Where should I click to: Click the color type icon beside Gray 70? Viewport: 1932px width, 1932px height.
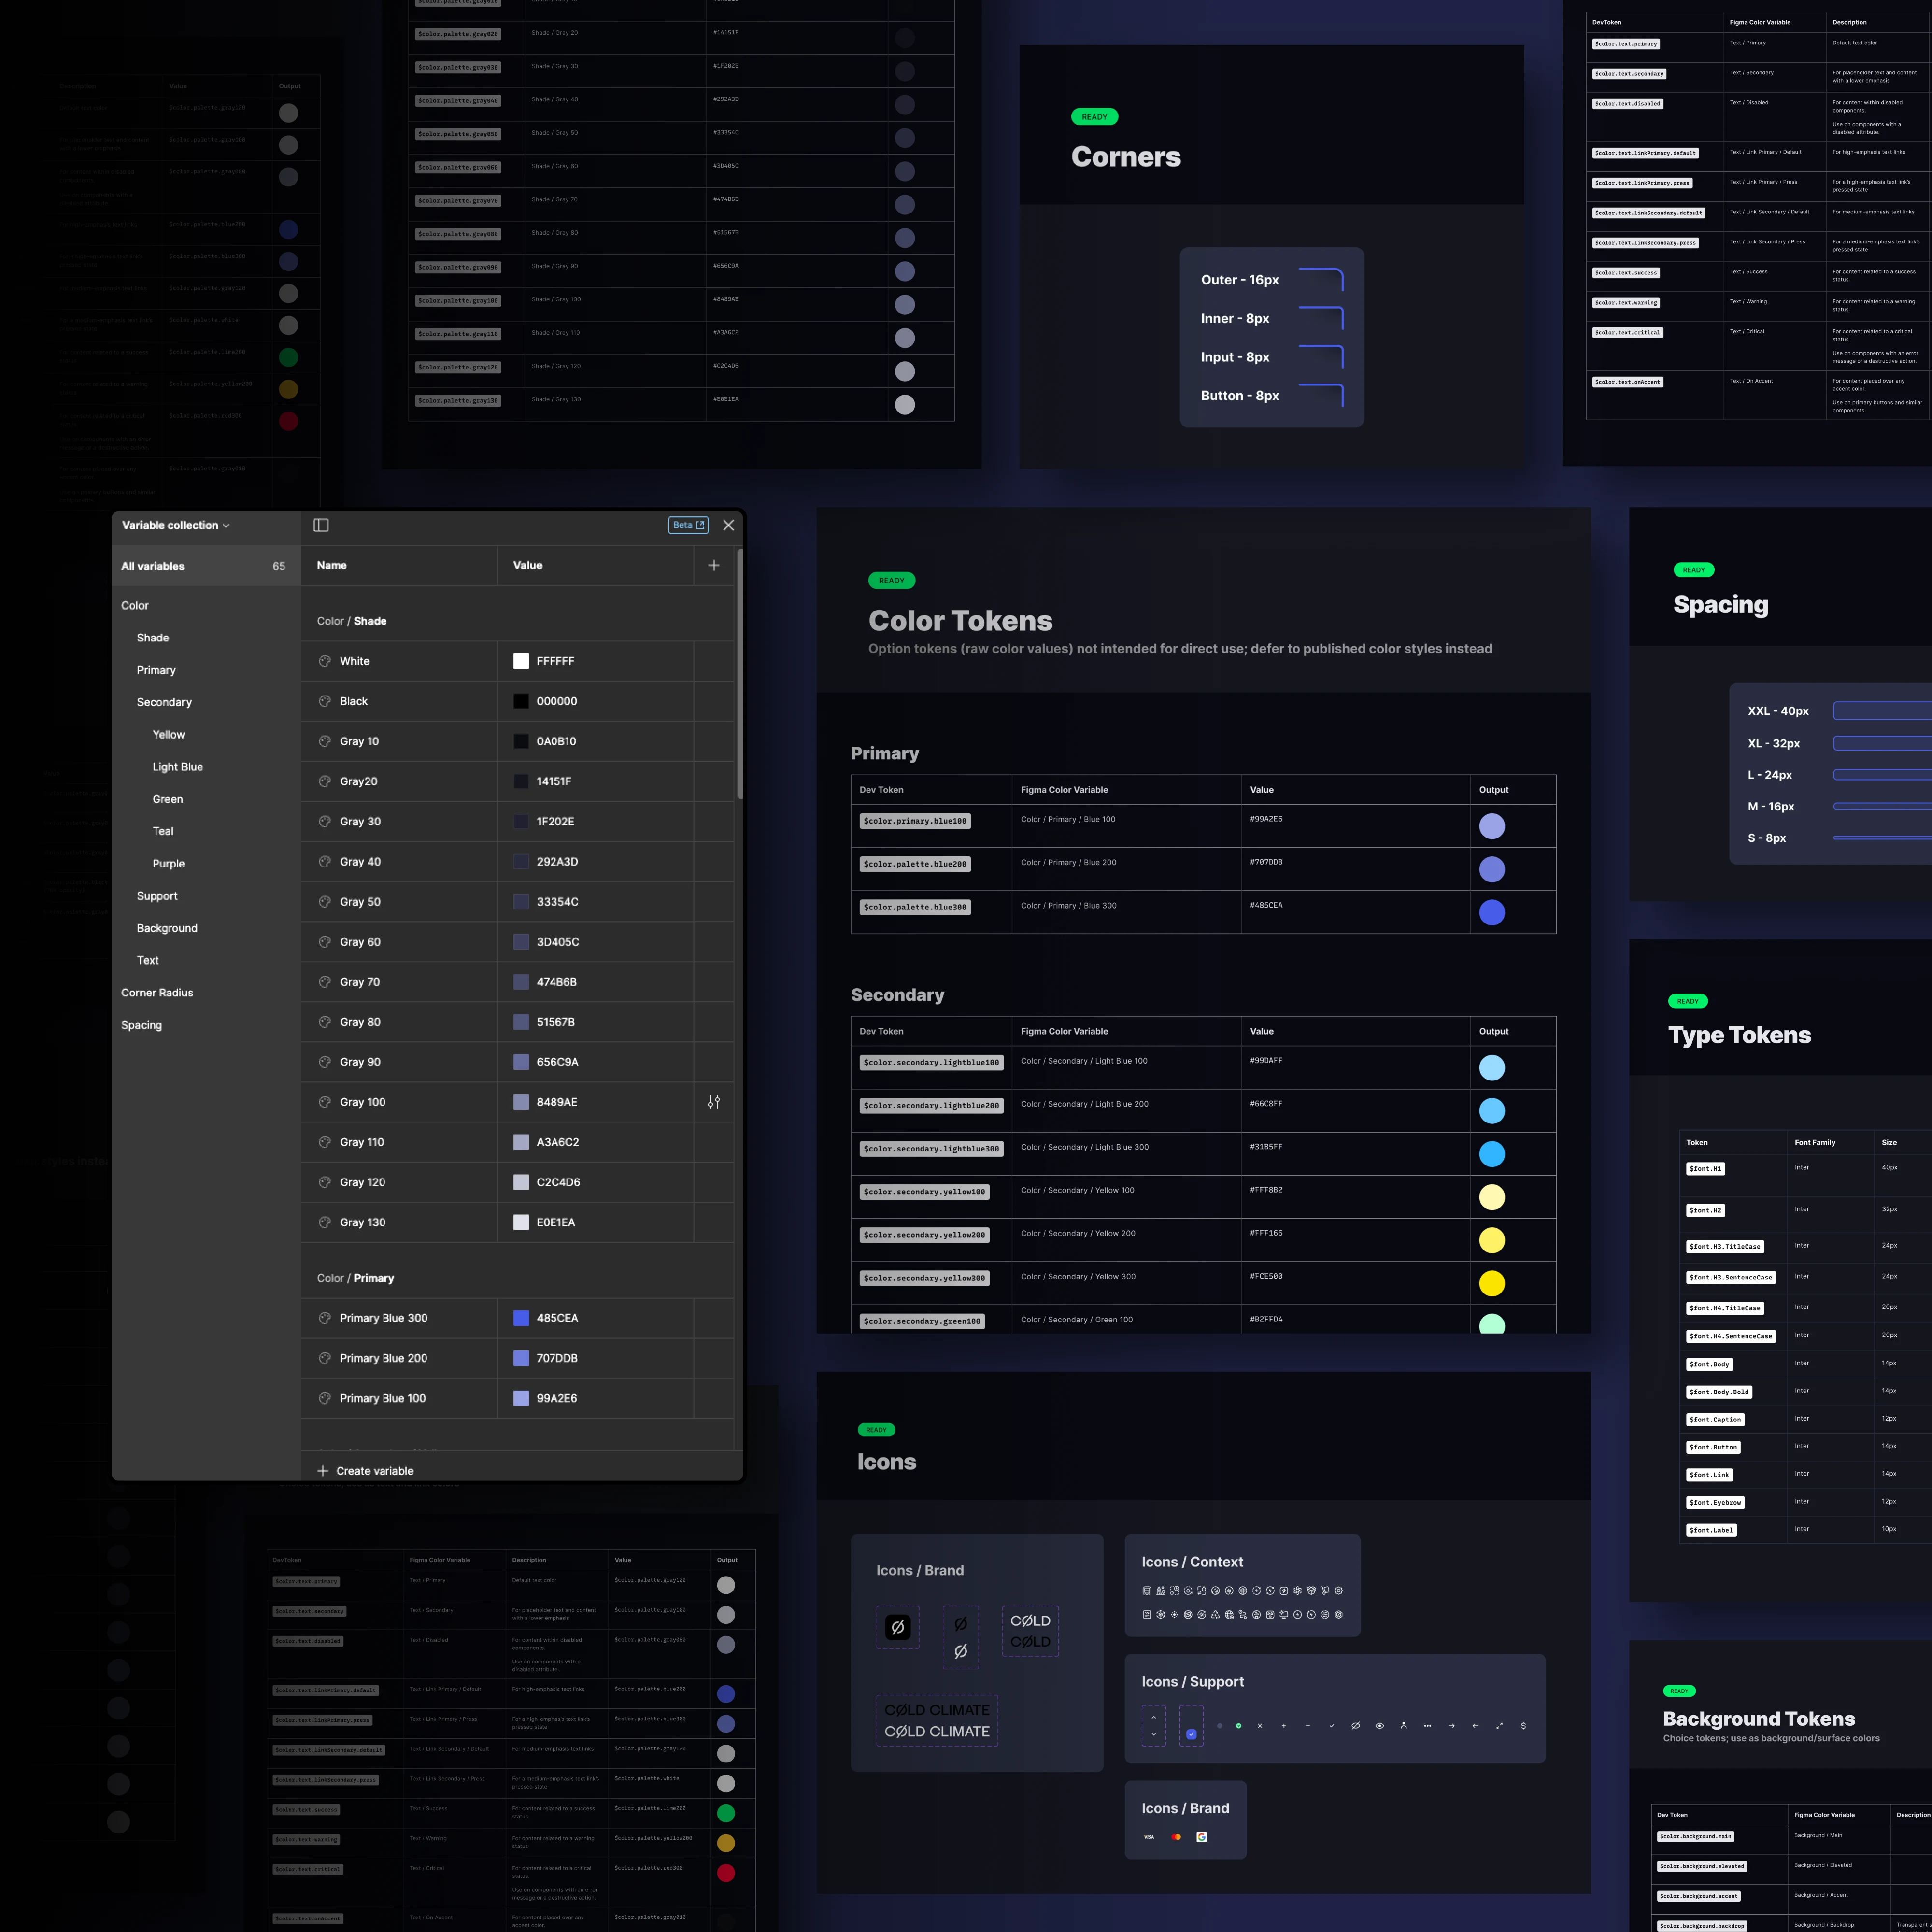point(324,982)
